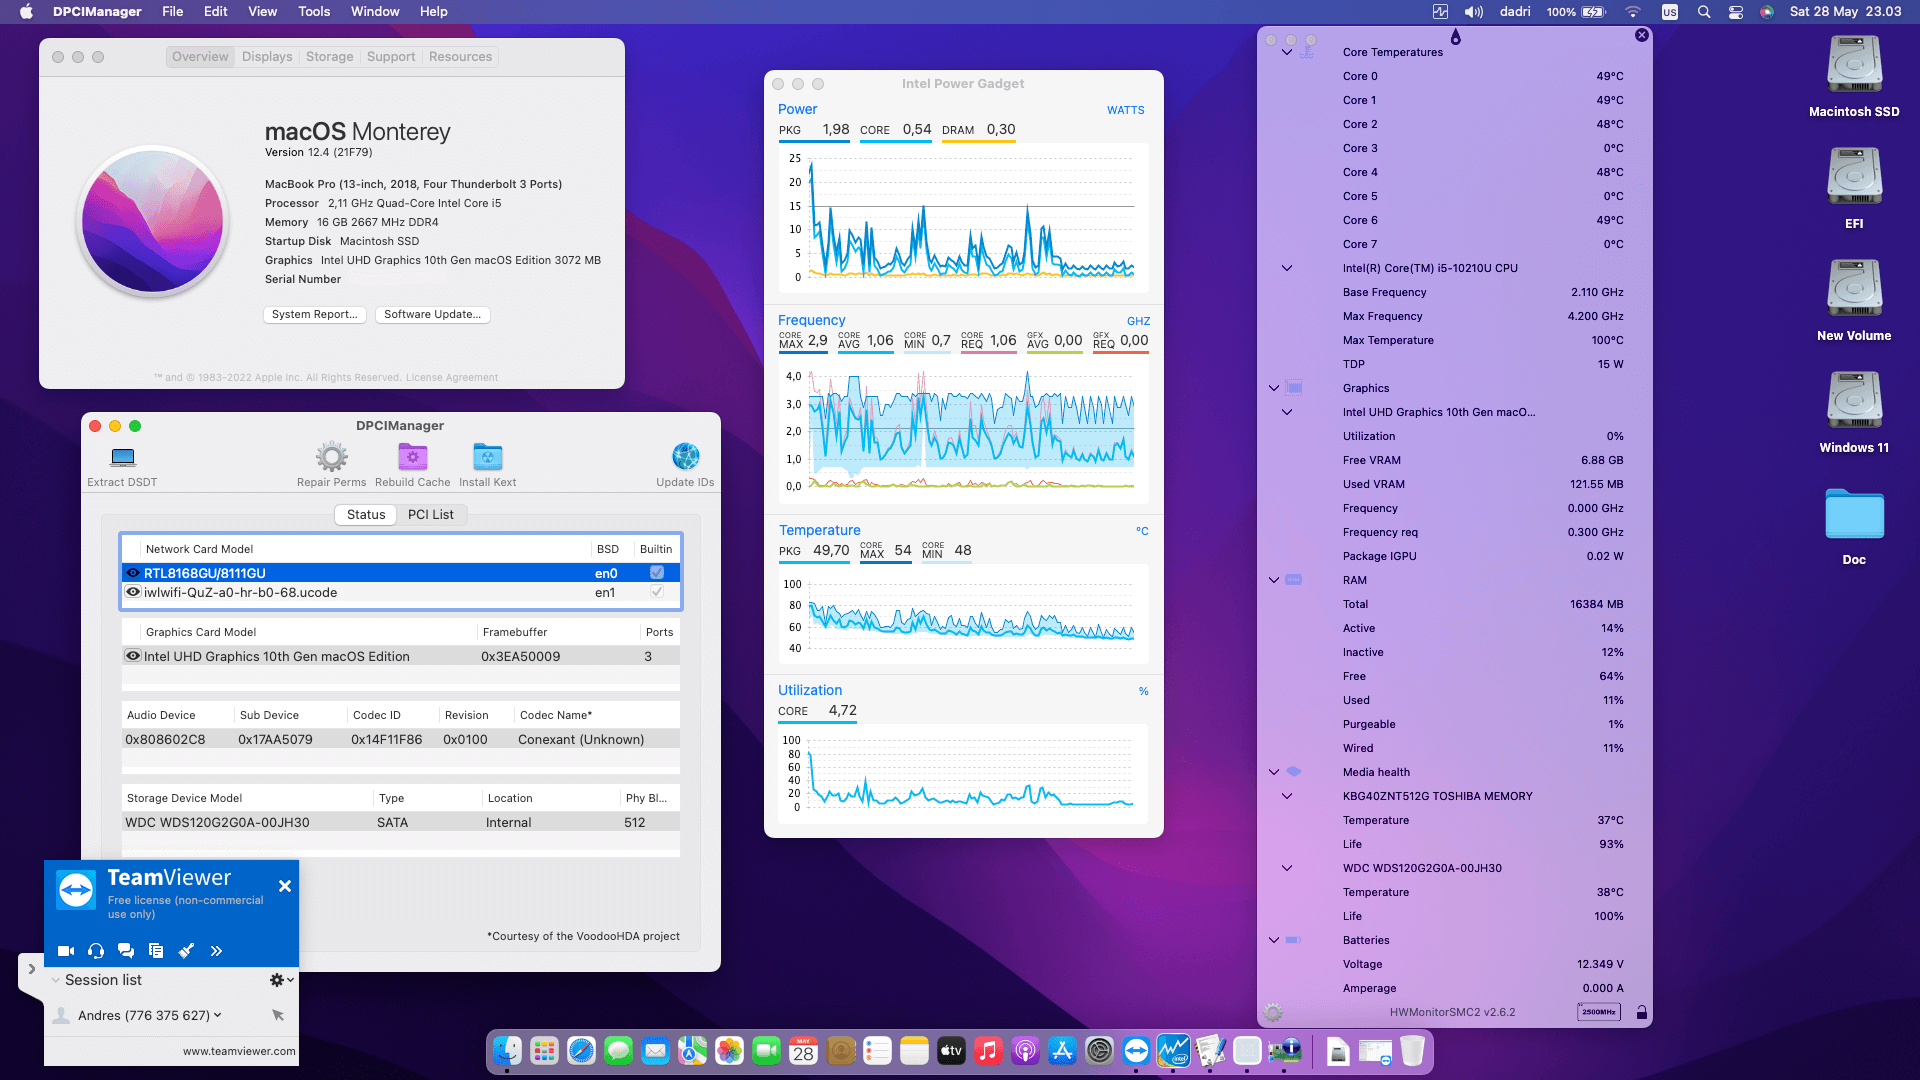
Task: Open HWMonitorSMC2 settings gear icon
Action: point(1273,1012)
